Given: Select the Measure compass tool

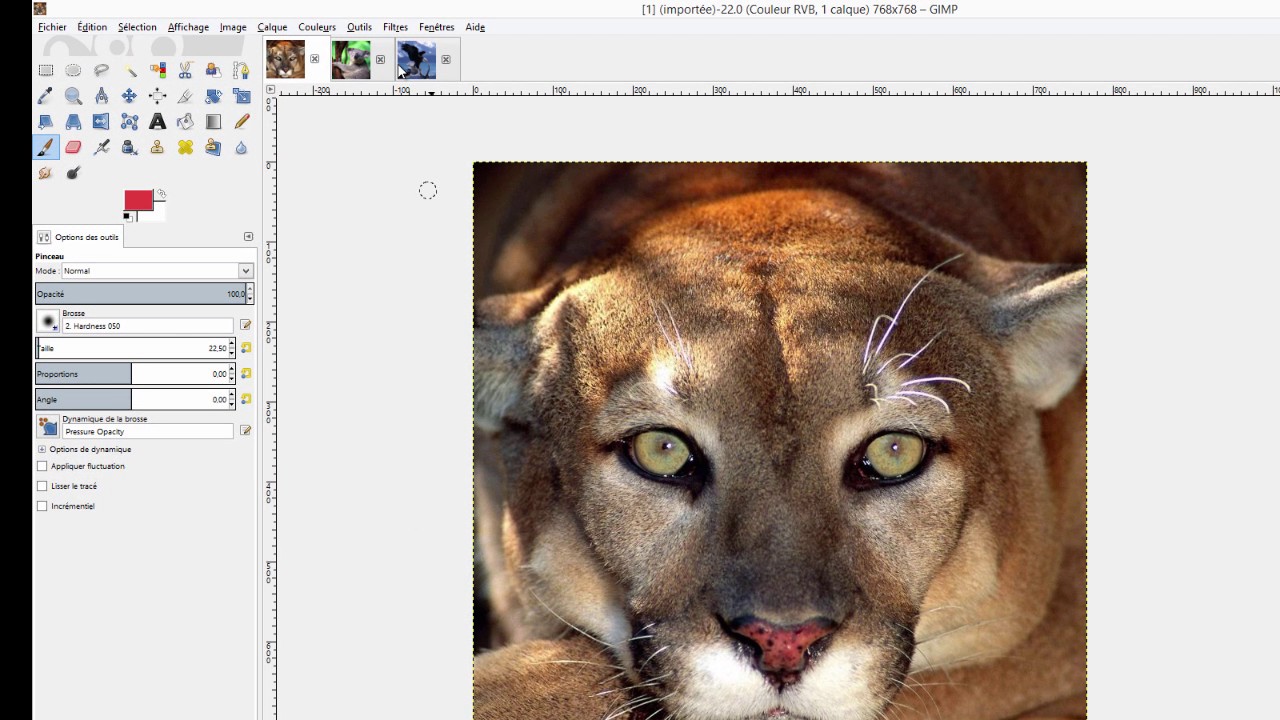Looking at the screenshot, I should [x=101, y=96].
